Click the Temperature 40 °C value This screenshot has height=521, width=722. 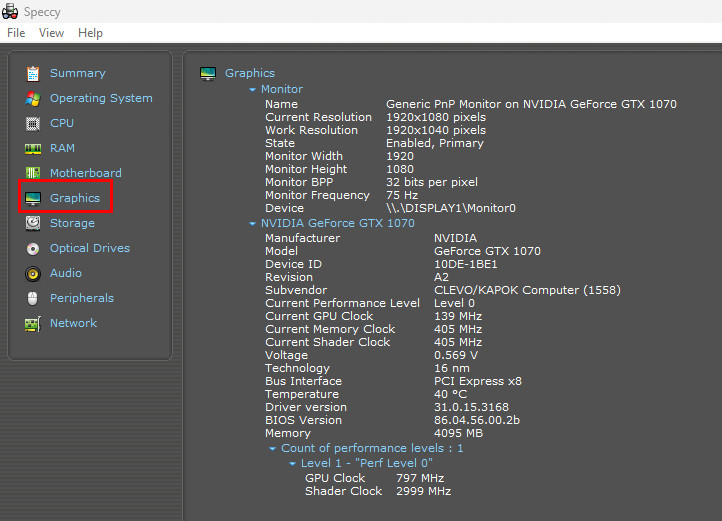[x=450, y=394]
